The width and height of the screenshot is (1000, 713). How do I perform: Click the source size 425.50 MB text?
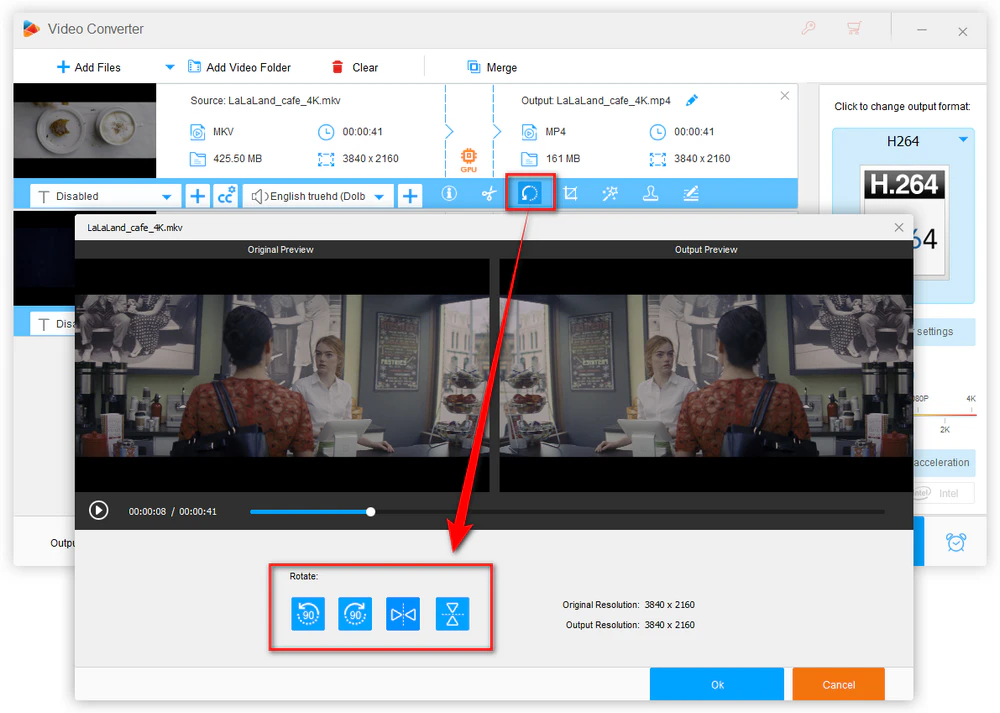point(237,158)
